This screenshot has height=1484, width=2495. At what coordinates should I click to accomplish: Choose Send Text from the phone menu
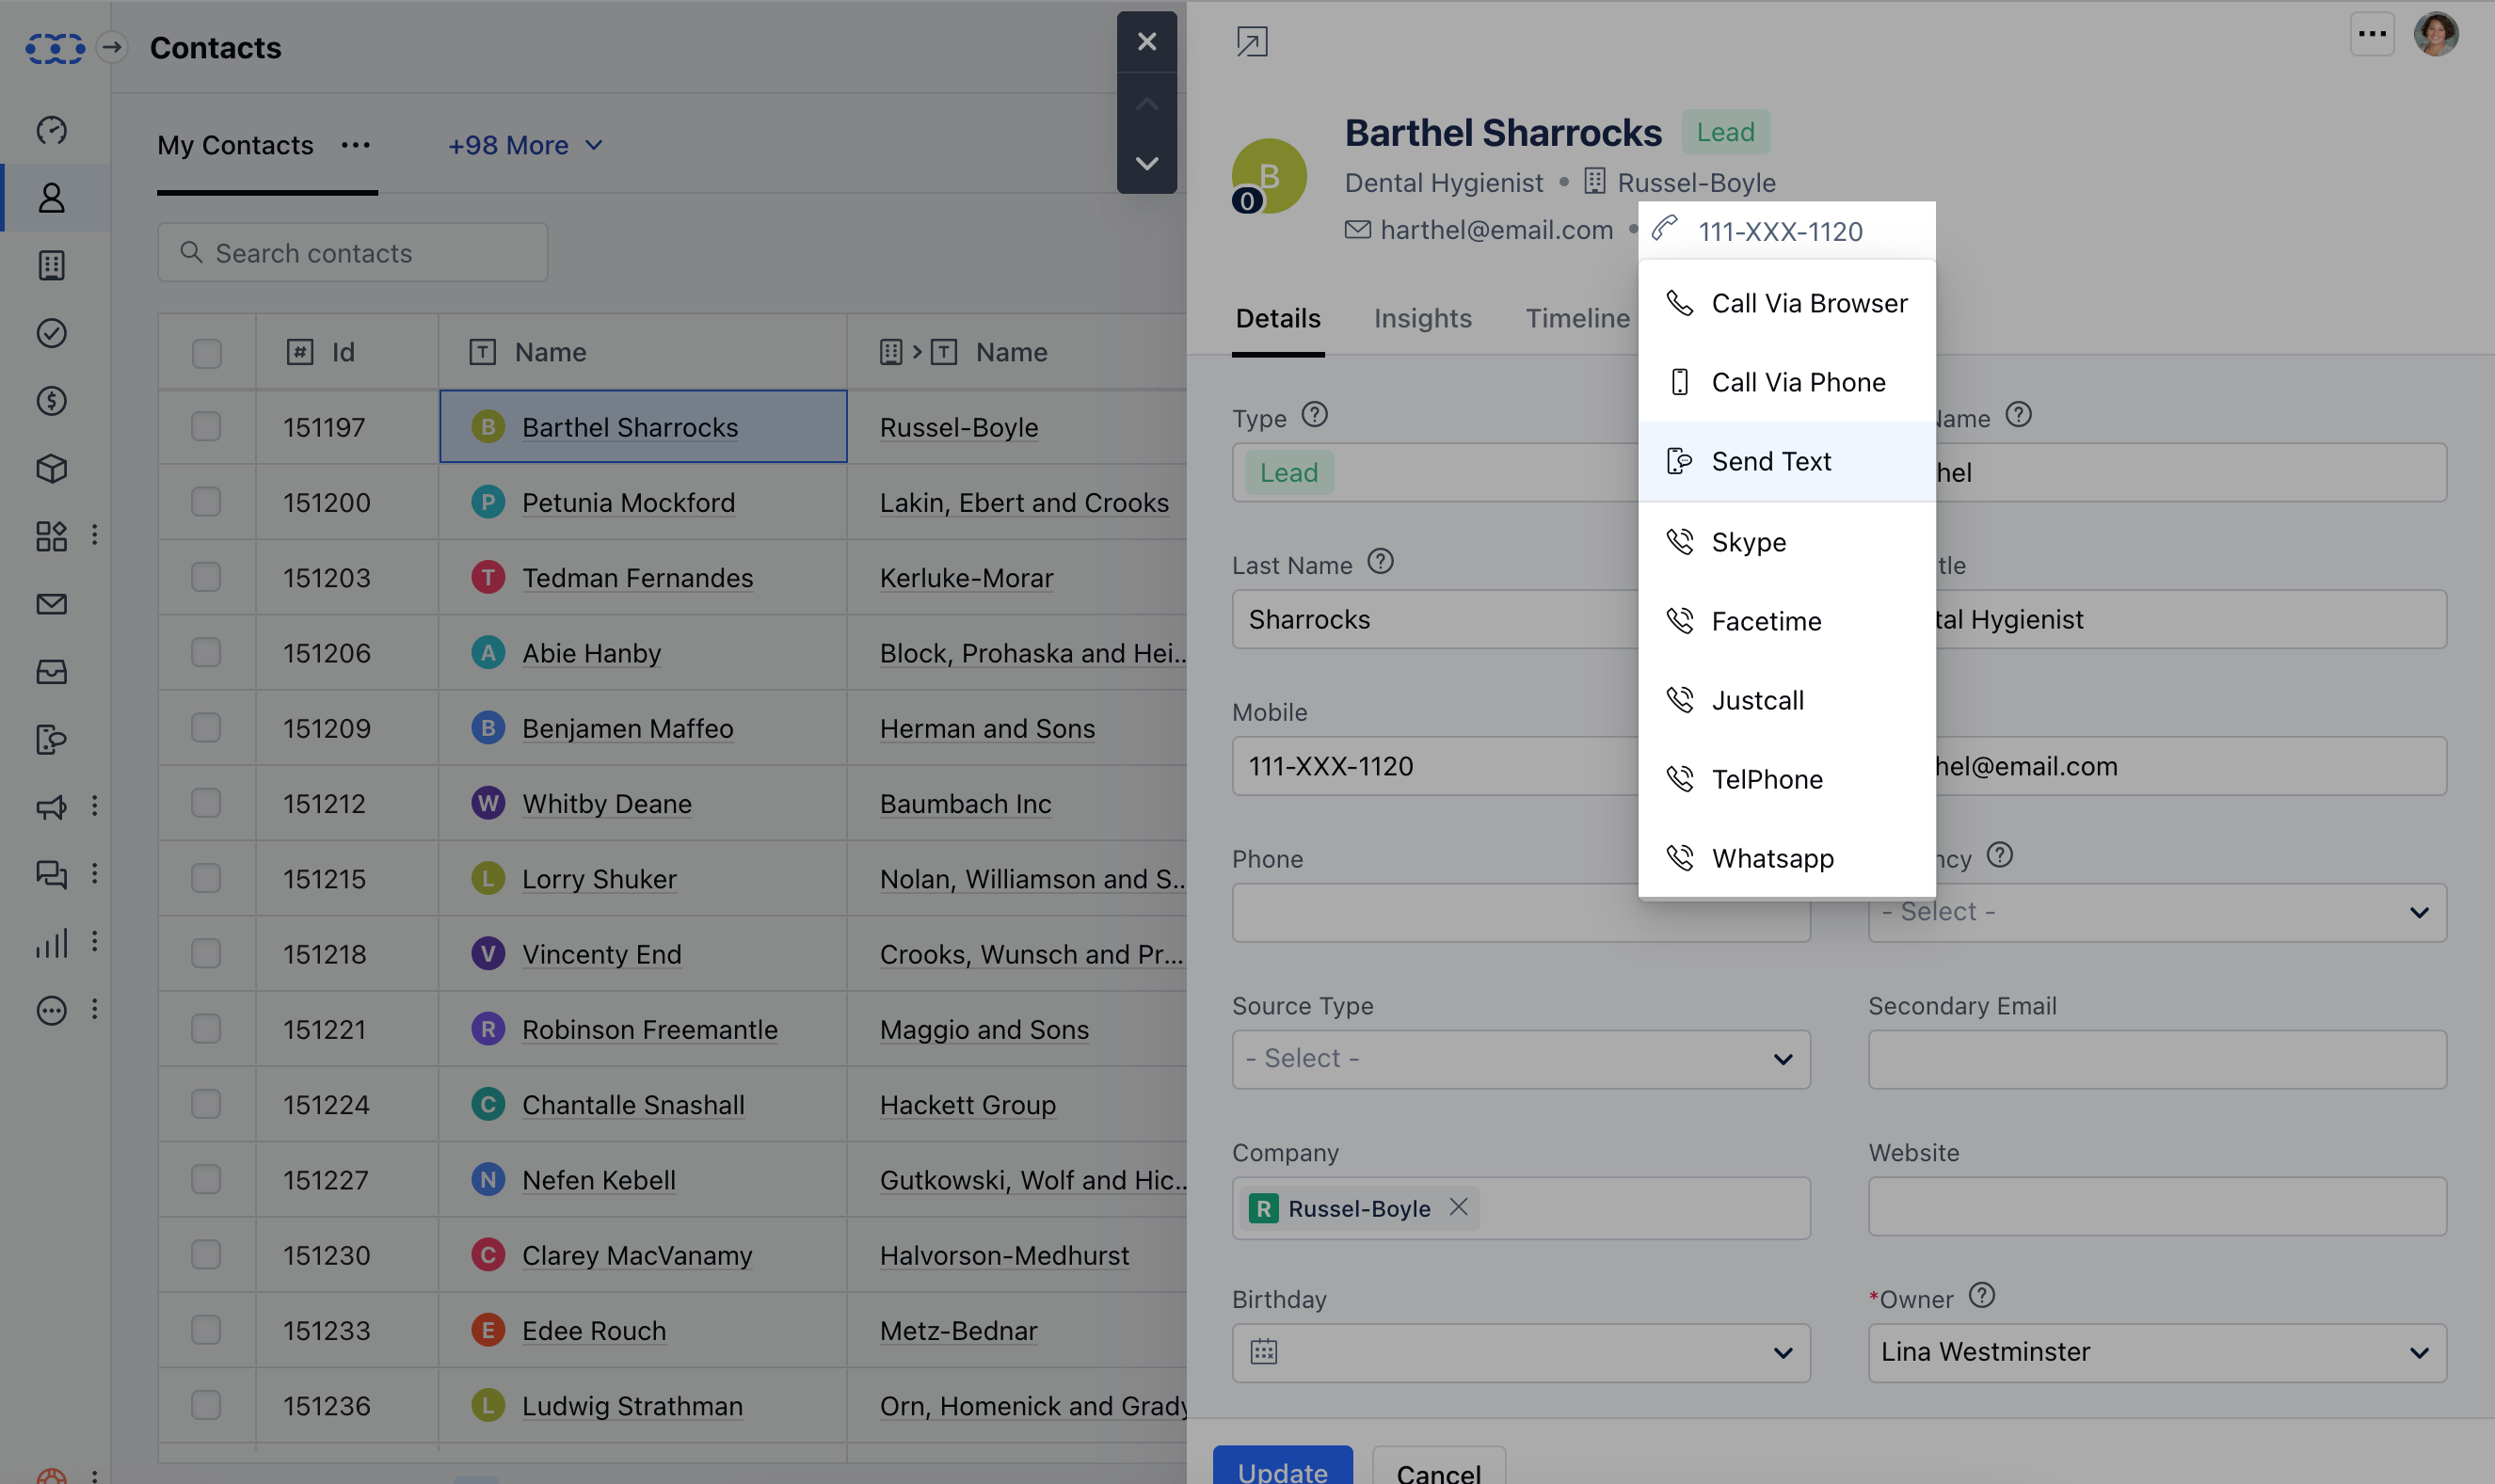point(1770,462)
